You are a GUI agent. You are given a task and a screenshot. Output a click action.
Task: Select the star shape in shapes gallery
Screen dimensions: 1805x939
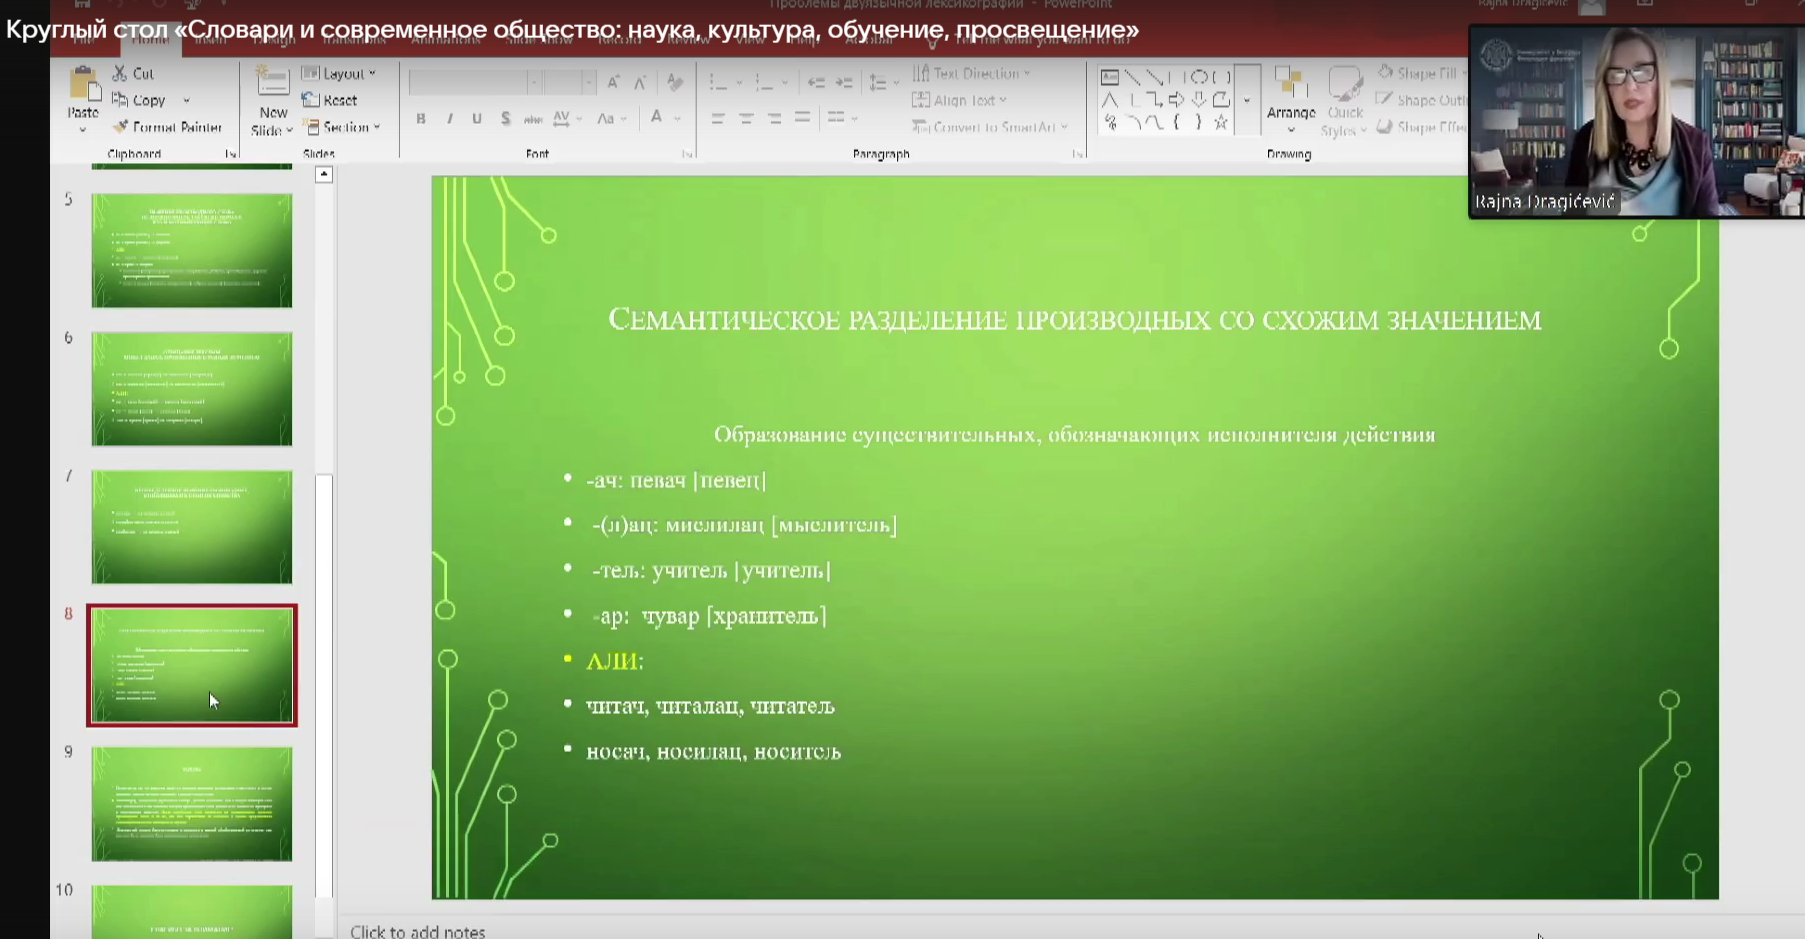point(1221,123)
